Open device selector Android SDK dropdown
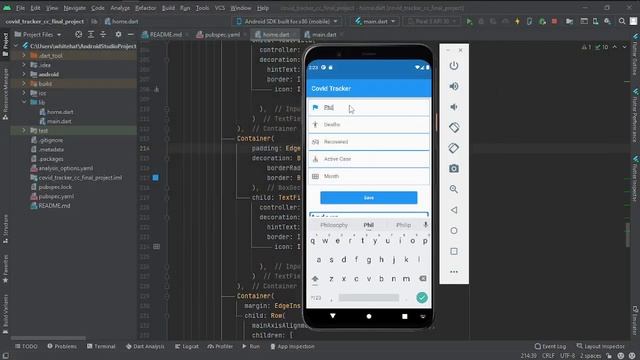Screen dimensions: 640x360 point(287,21)
